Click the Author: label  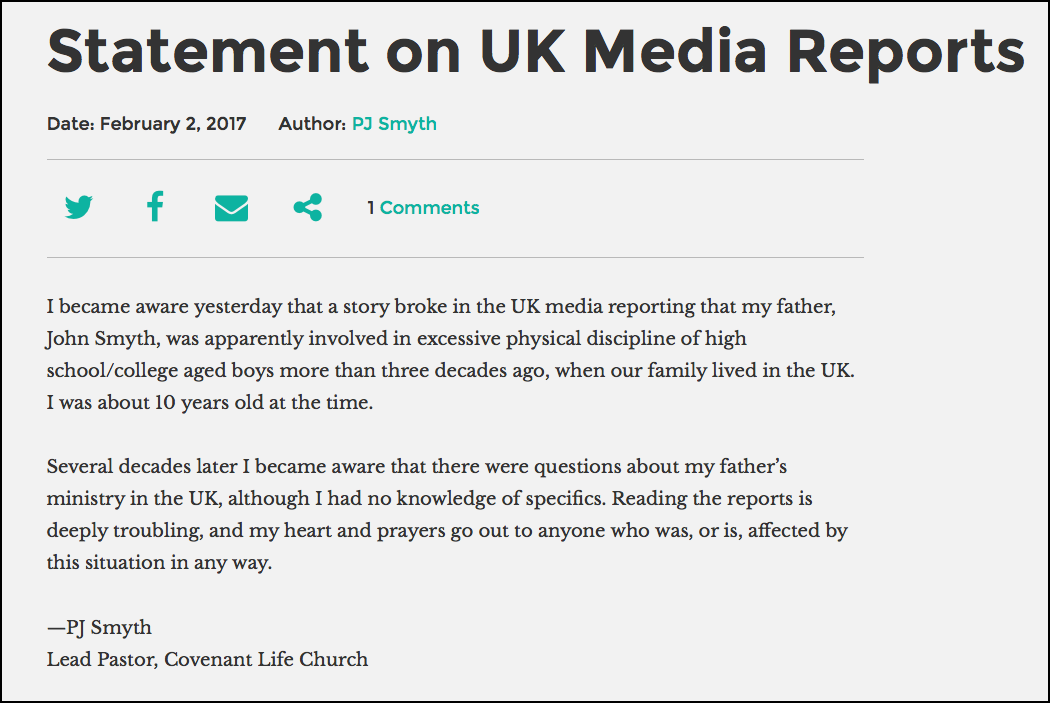click(x=312, y=124)
